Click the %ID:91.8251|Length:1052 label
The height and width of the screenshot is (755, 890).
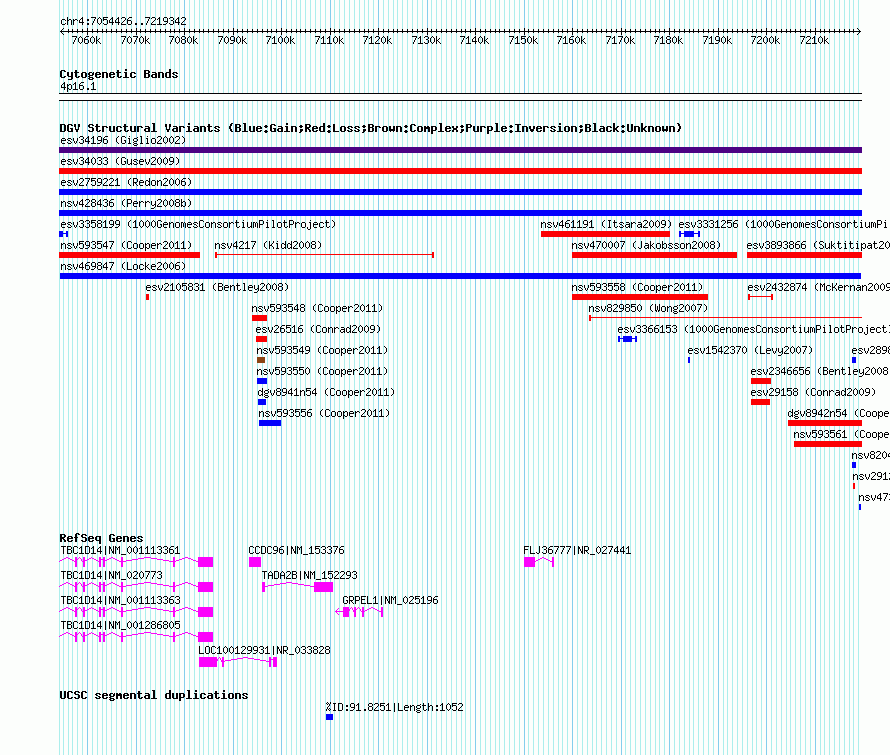pos(394,707)
